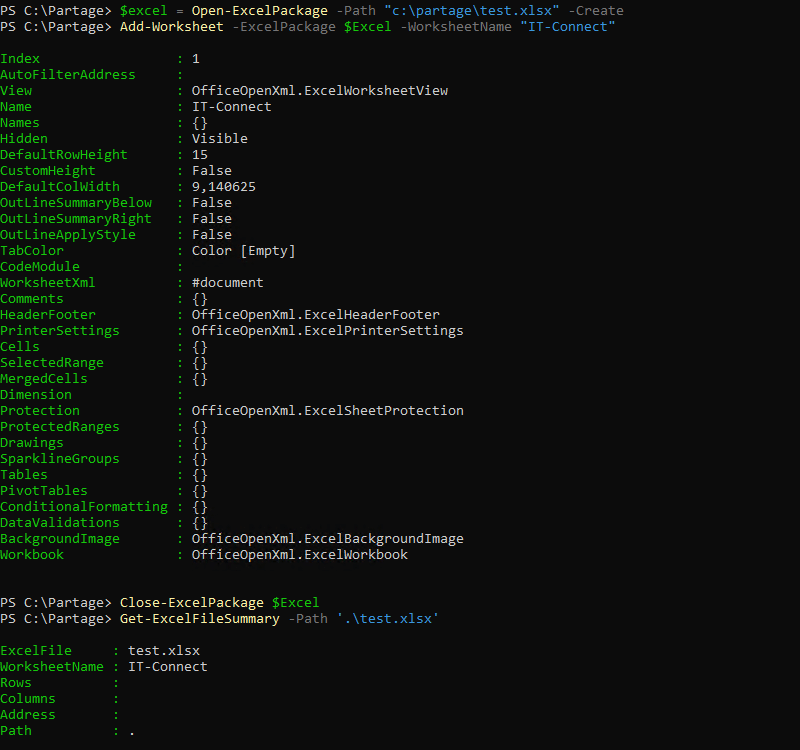Select the Rows field in the summary

pyautogui.click(x=16, y=682)
